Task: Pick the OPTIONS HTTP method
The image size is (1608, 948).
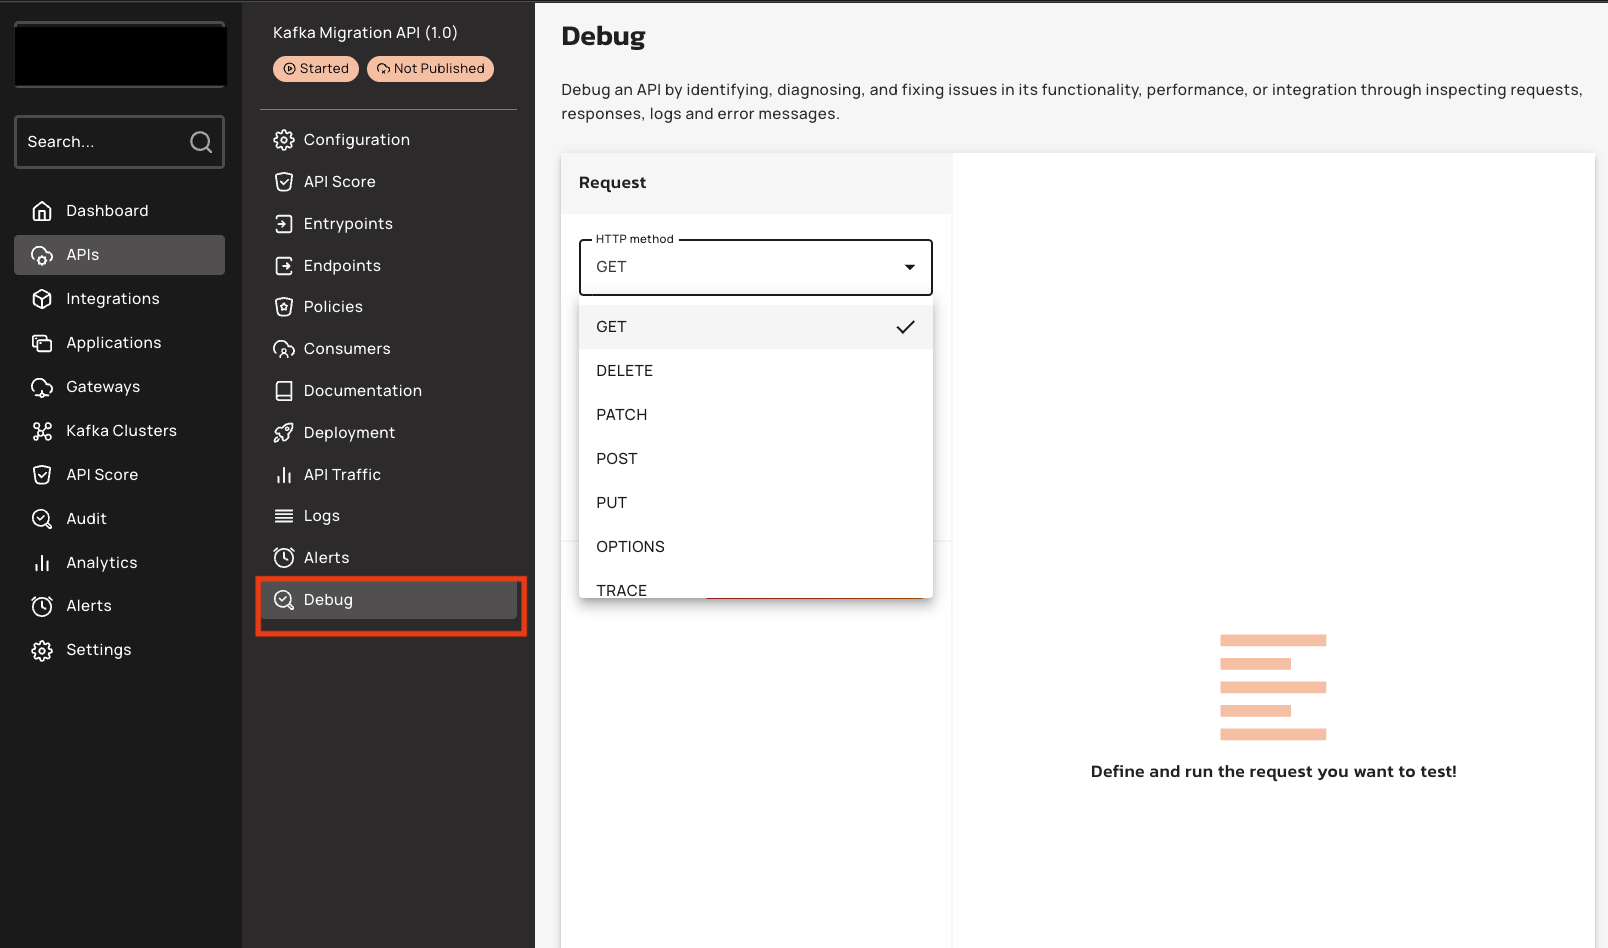Action: [630, 547]
